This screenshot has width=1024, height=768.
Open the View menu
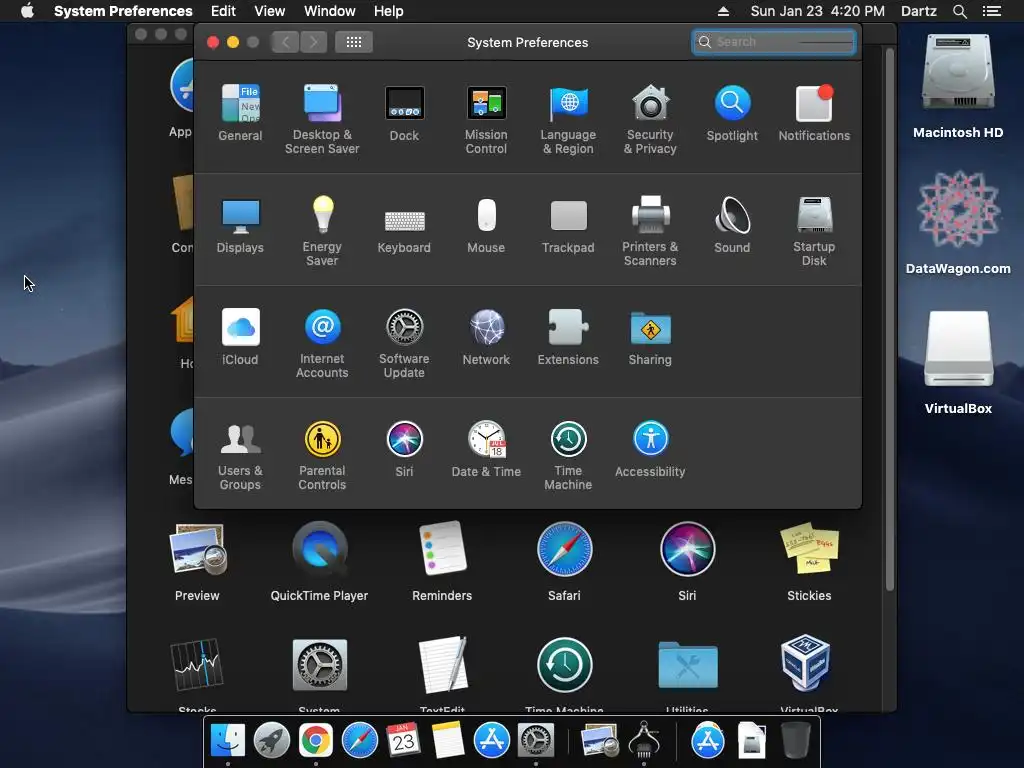pos(270,11)
